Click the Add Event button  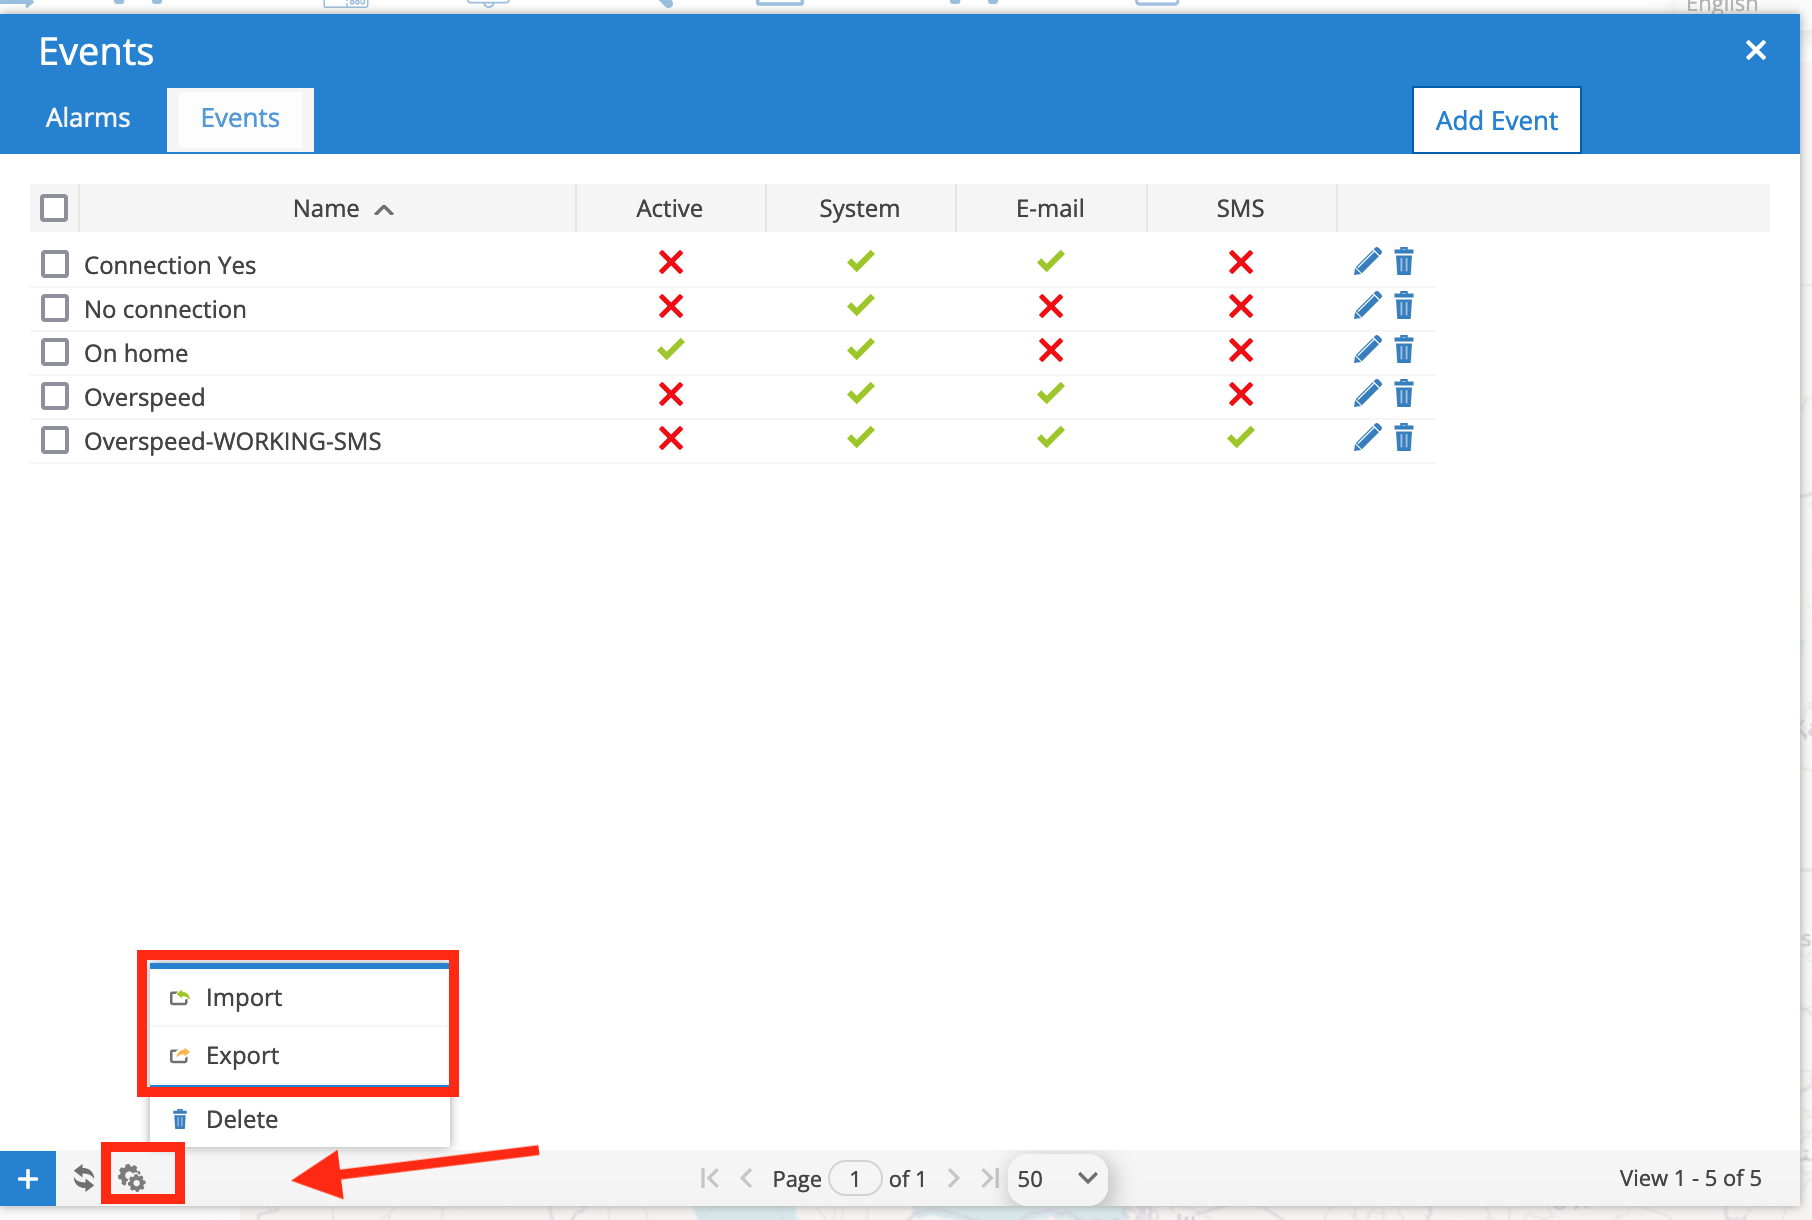pos(1496,120)
